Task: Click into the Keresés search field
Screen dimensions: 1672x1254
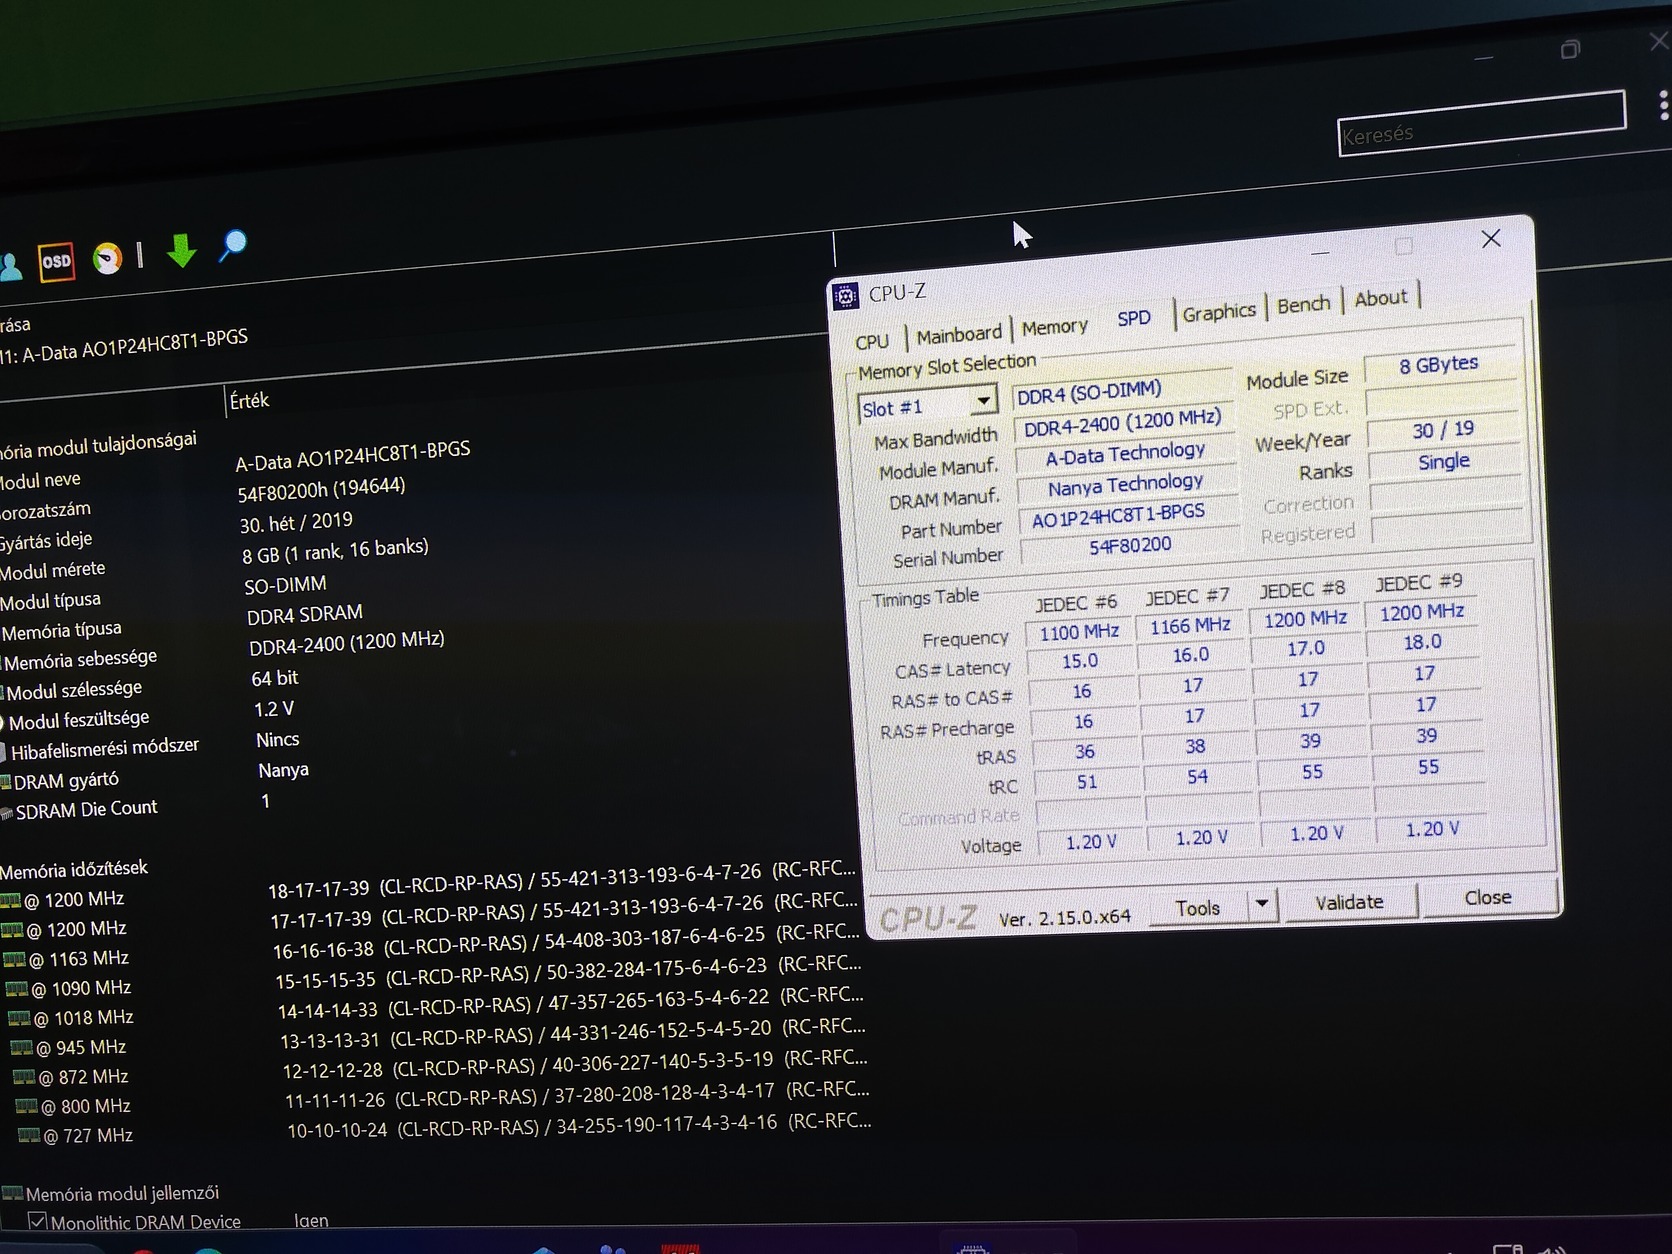Action: pos(1480,124)
